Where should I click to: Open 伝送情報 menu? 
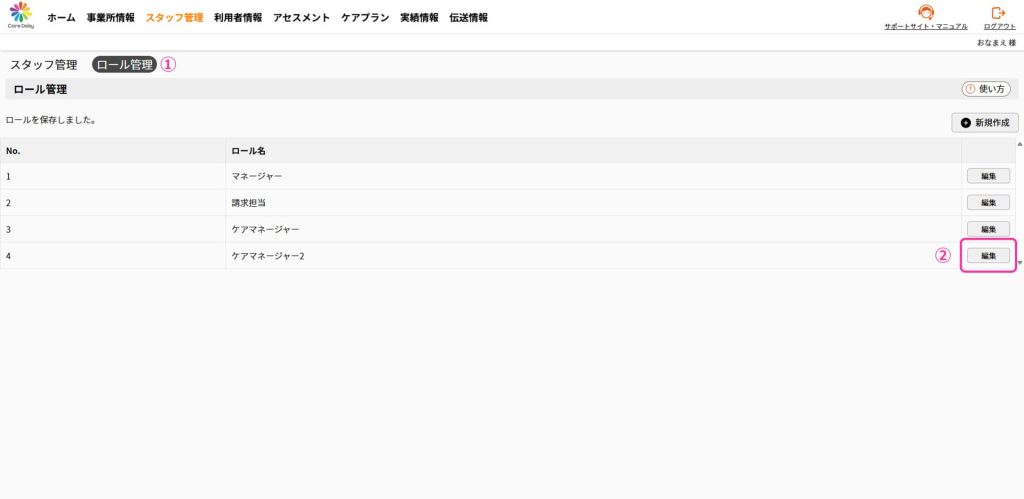pyautogui.click(x=468, y=18)
